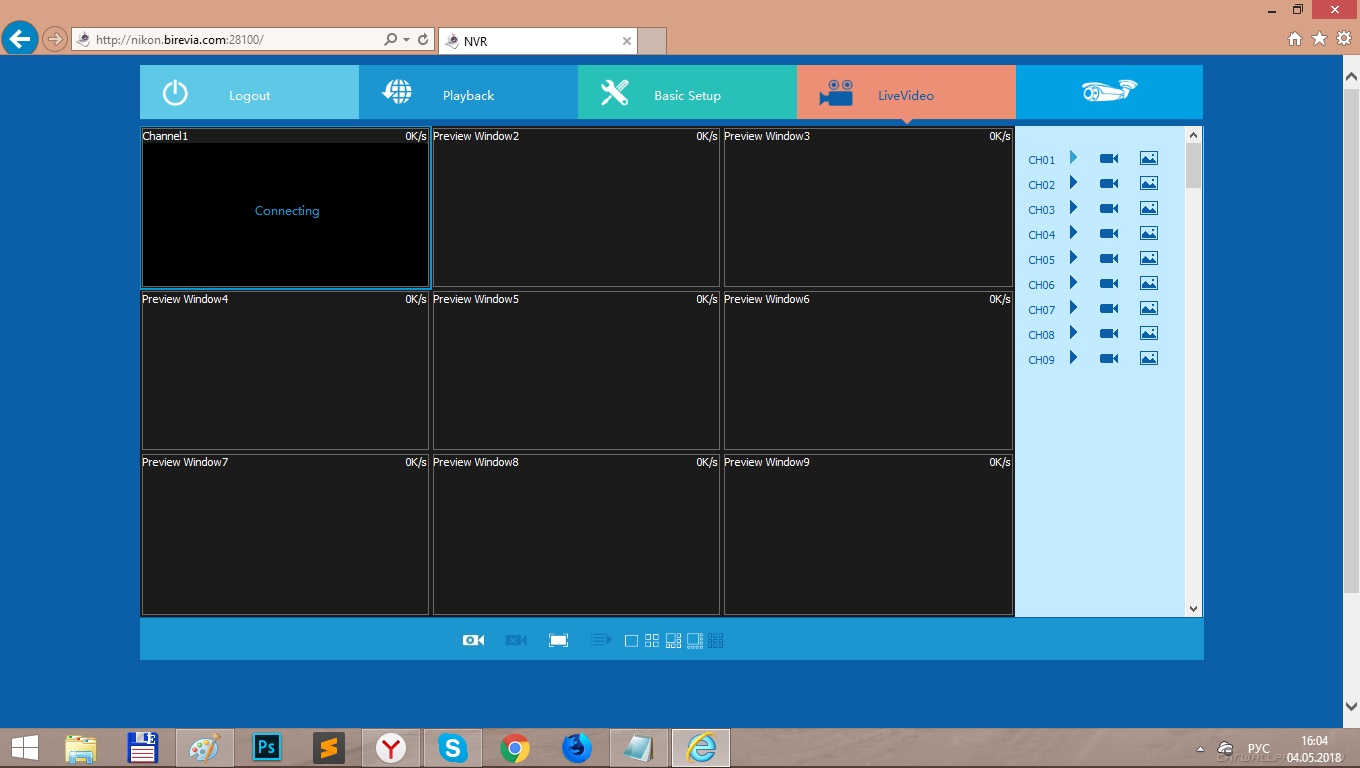Screen dimensions: 1360x768
Task: Open the LiveVideo tab
Action: 906,94
